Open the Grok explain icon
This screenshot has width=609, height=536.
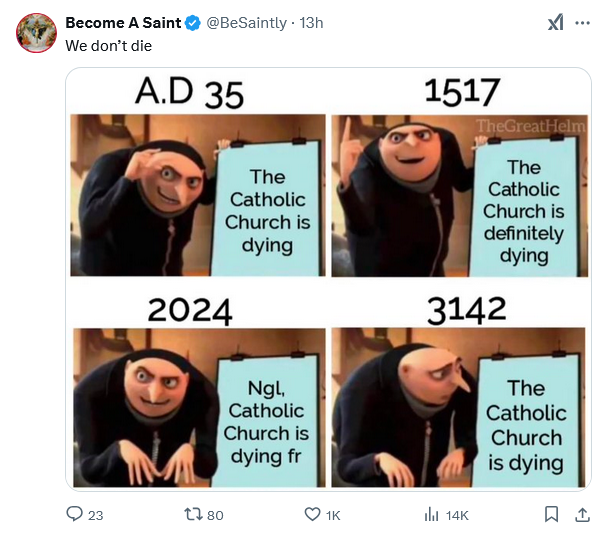555,23
